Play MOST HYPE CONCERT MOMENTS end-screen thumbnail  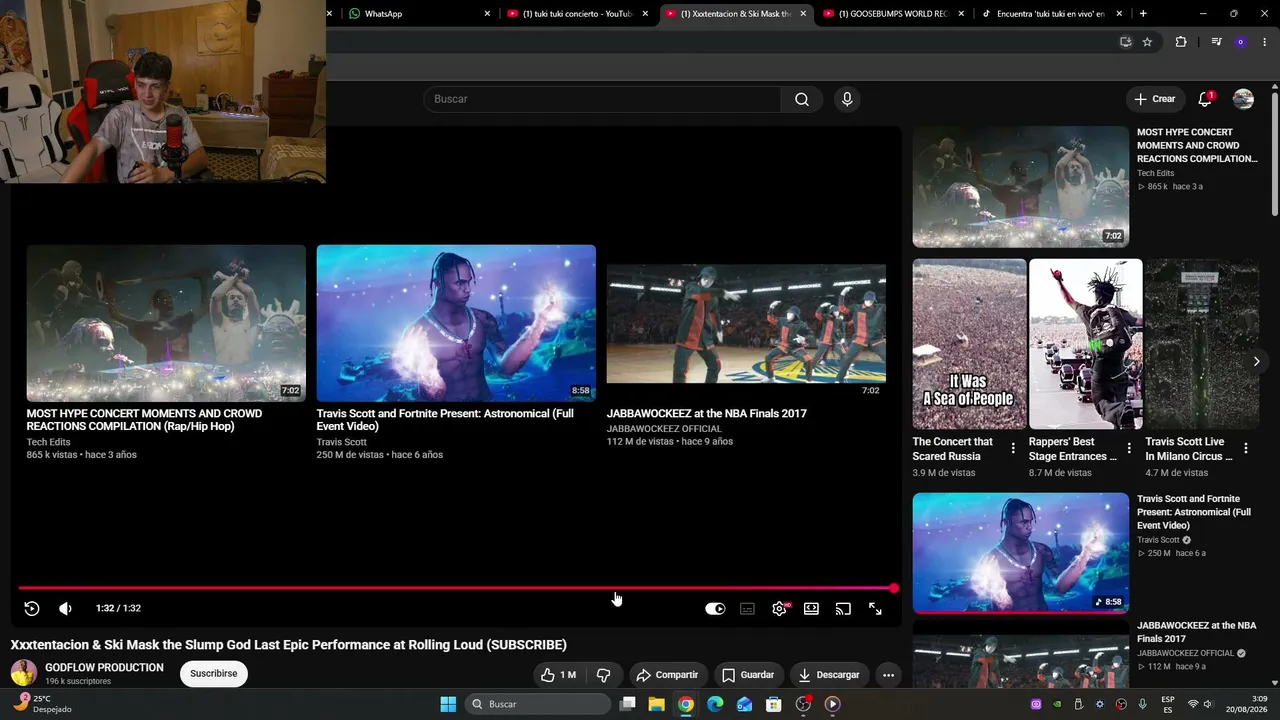coord(166,323)
